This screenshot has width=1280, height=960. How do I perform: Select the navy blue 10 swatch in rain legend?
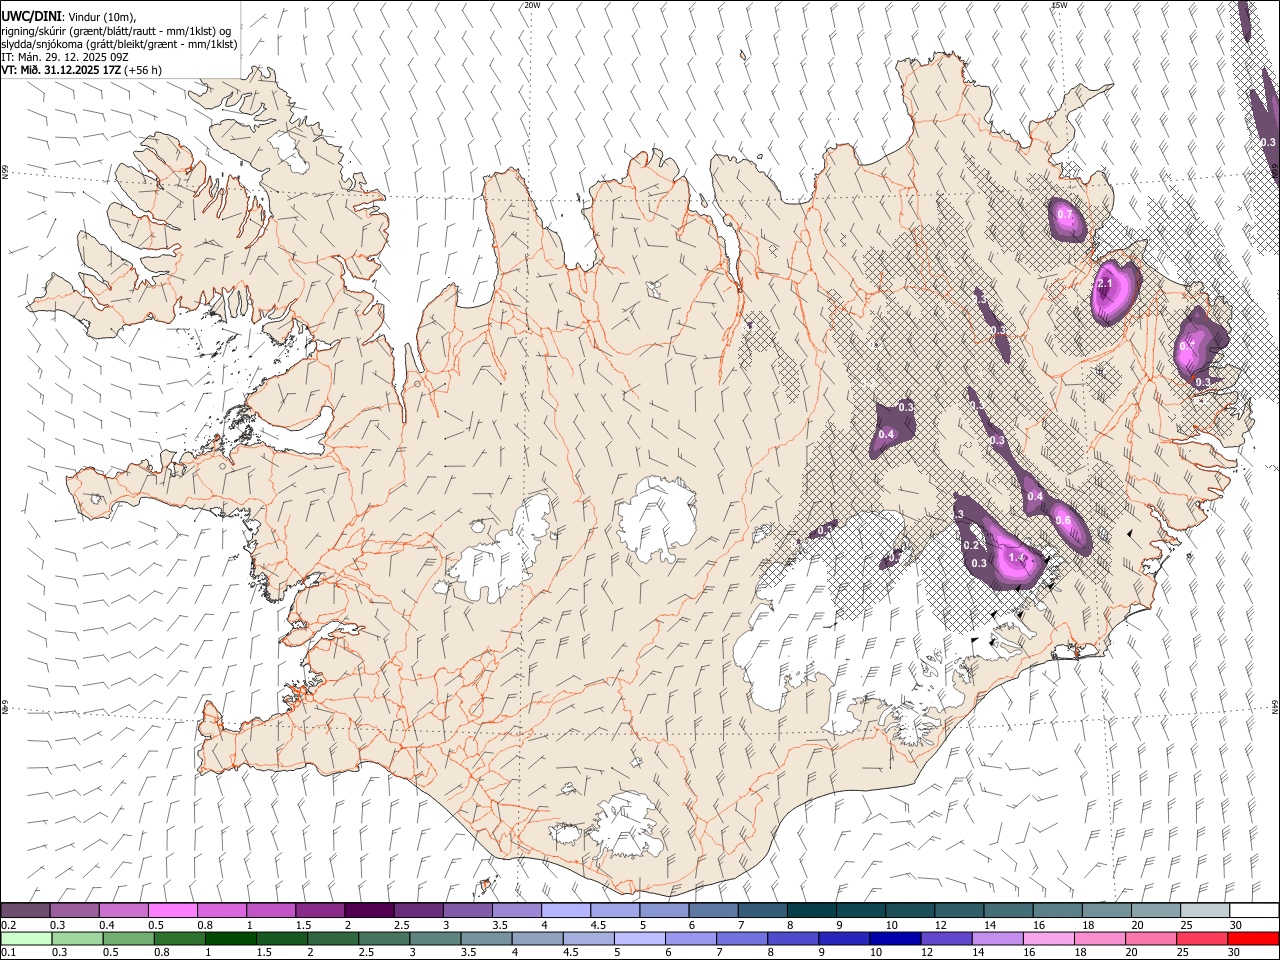pyautogui.click(x=894, y=939)
